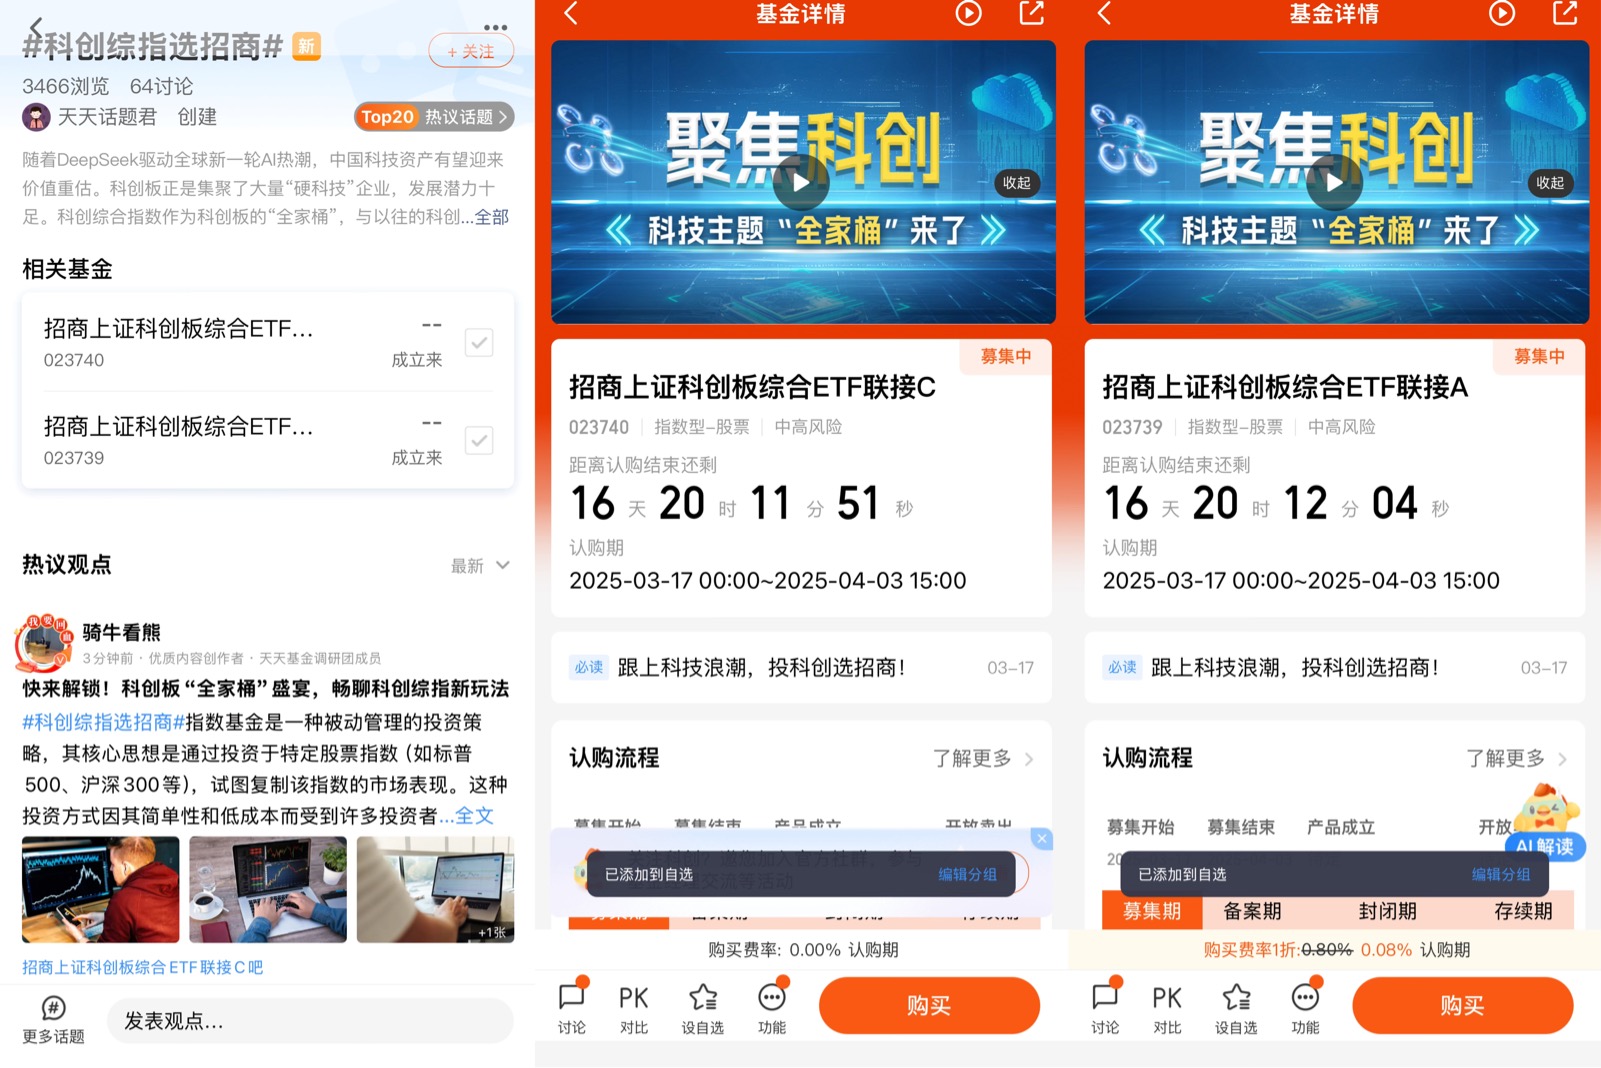Select the 封闭期 stage tab on 联接A
Viewport: 1601px width, 1068px height.
pyautogui.click(x=1387, y=911)
